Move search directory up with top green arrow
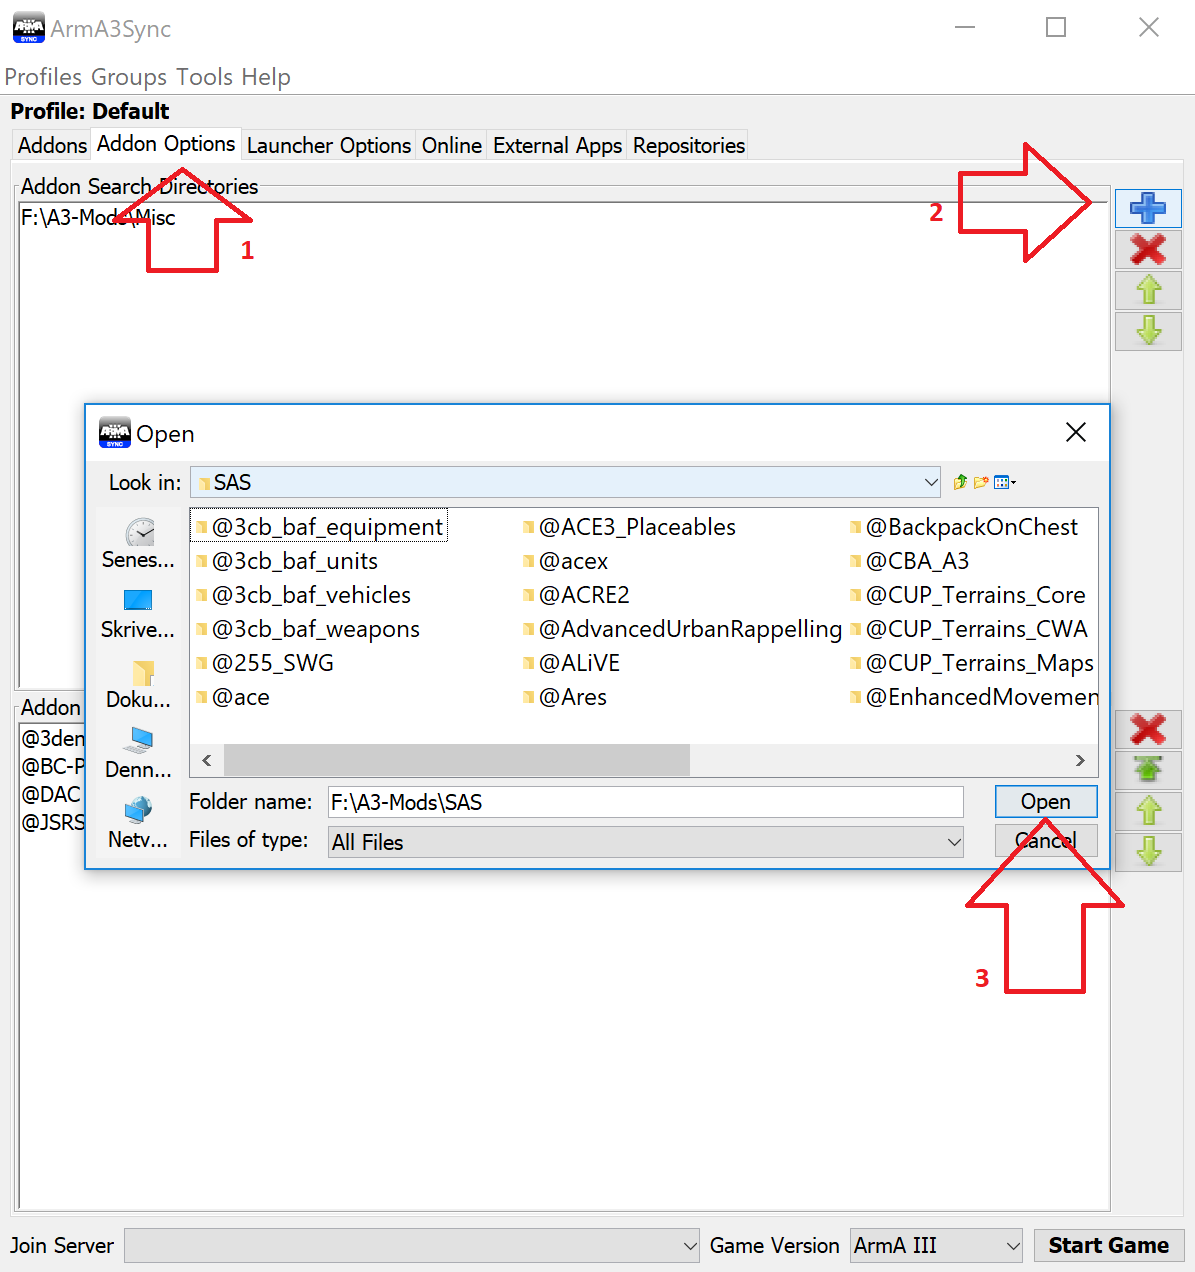The width and height of the screenshot is (1195, 1272). click(x=1148, y=290)
